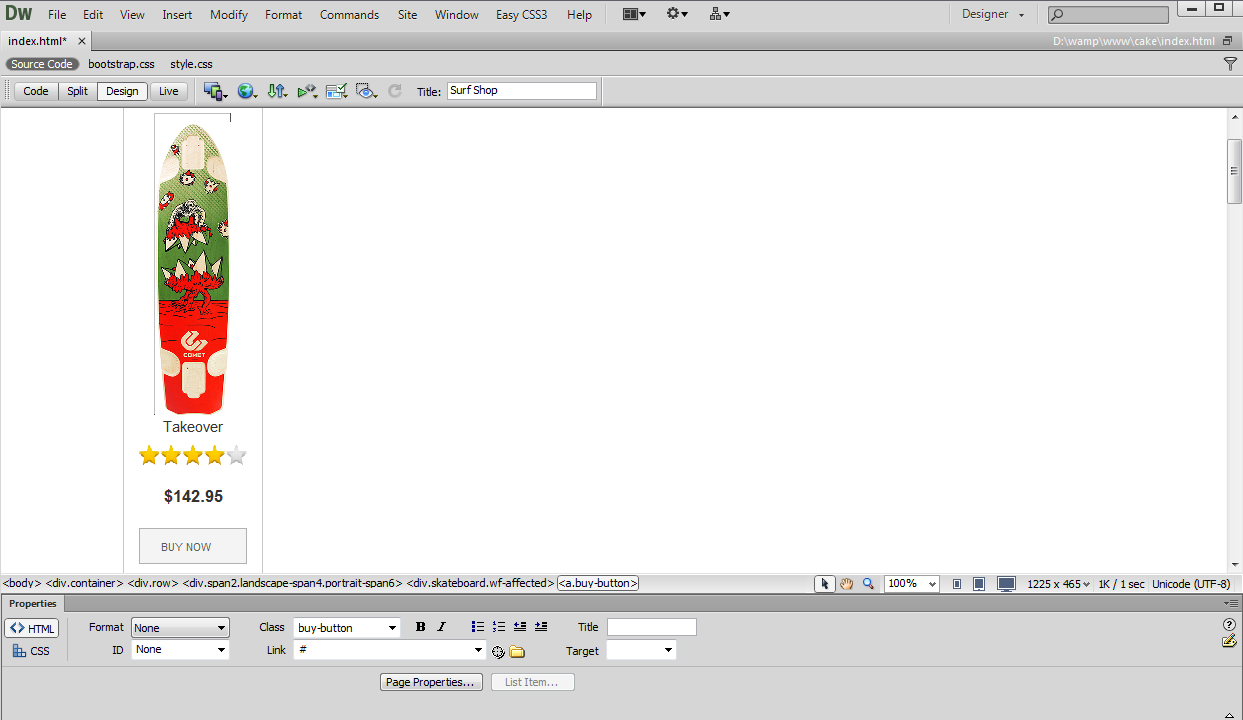1243x720 pixels.
Task: Open the Insert menu
Action: (178, 15)
